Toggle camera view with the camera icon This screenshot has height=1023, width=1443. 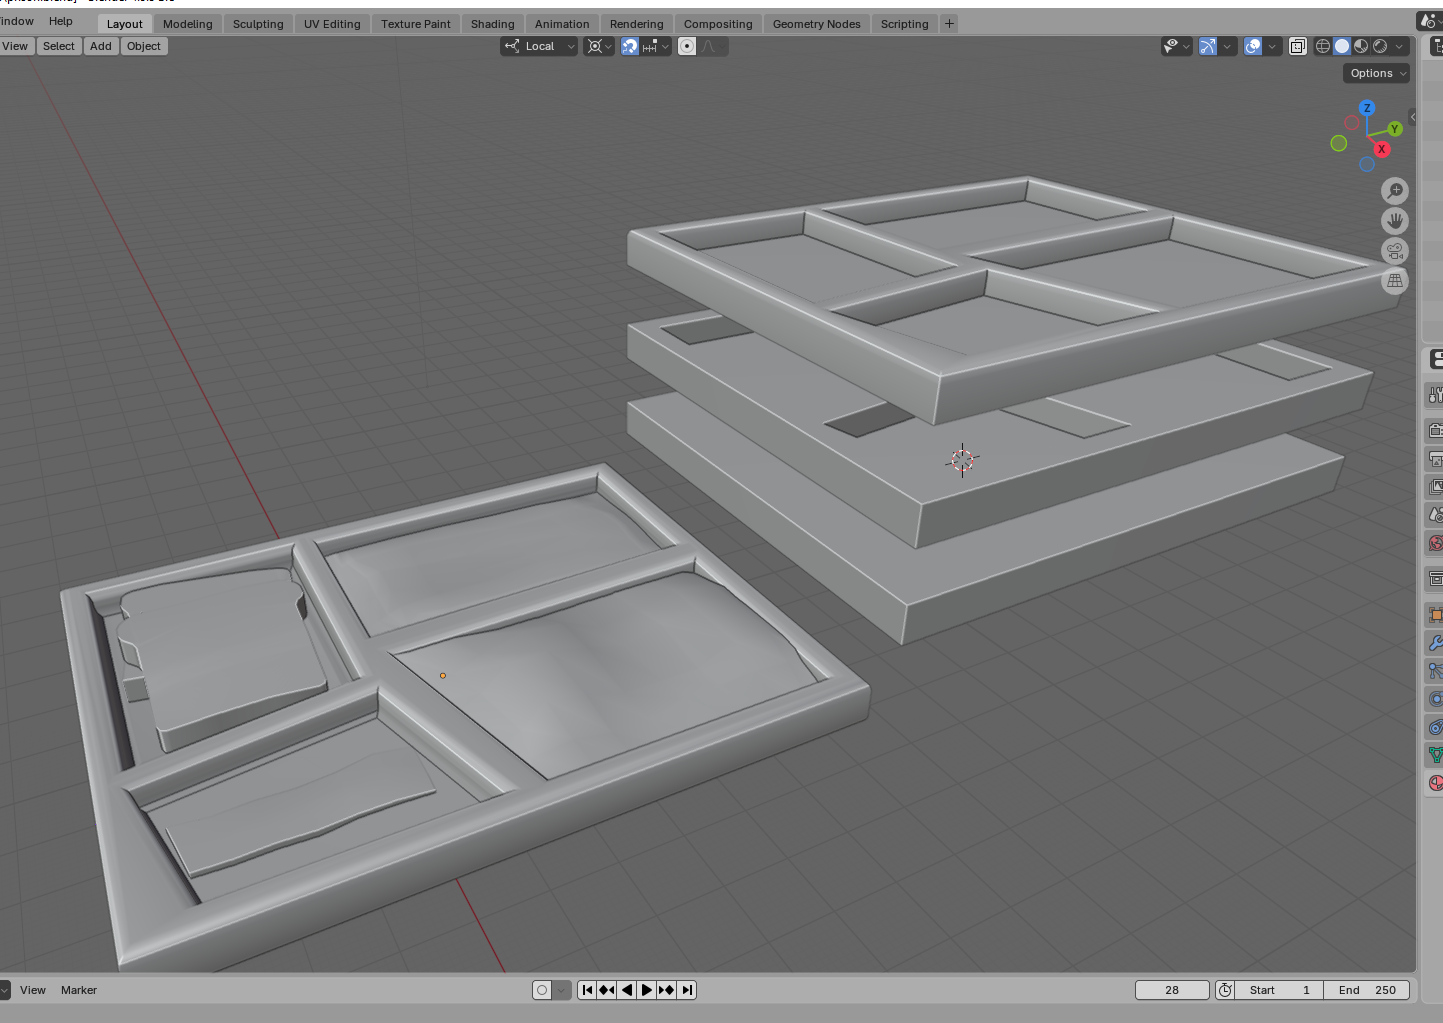point(1395,251)
